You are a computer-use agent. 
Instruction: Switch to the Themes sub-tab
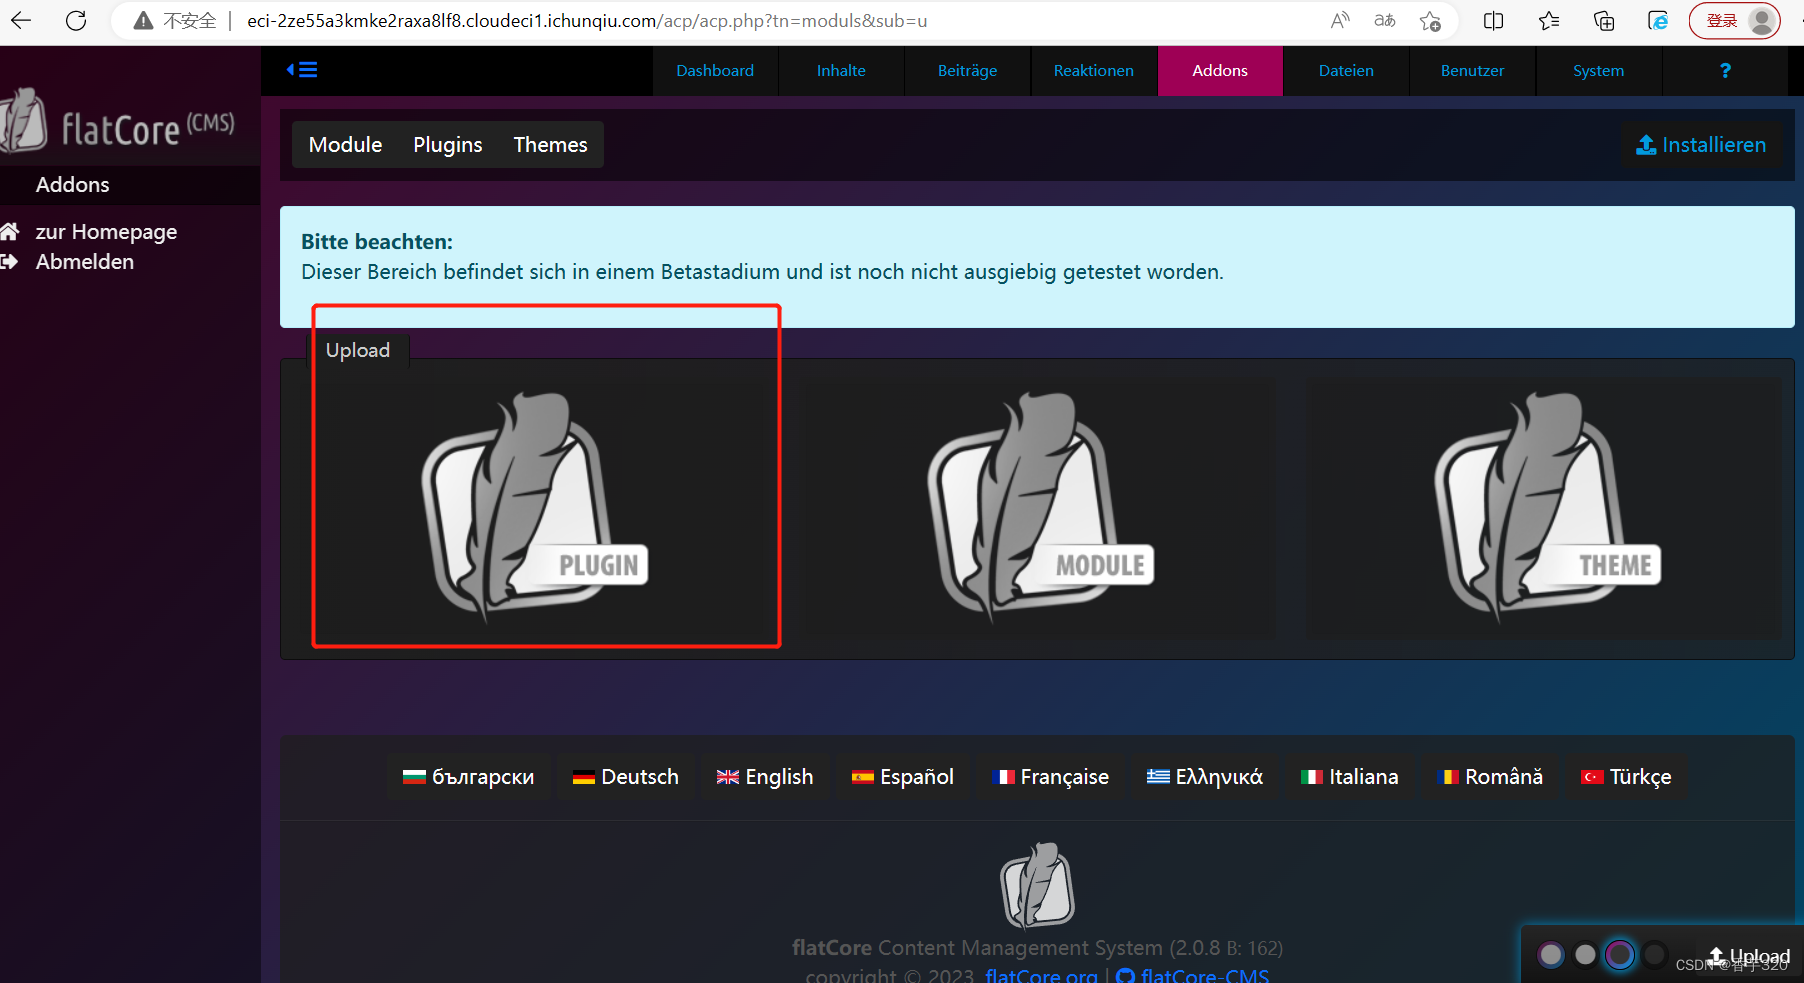(550, 145)
